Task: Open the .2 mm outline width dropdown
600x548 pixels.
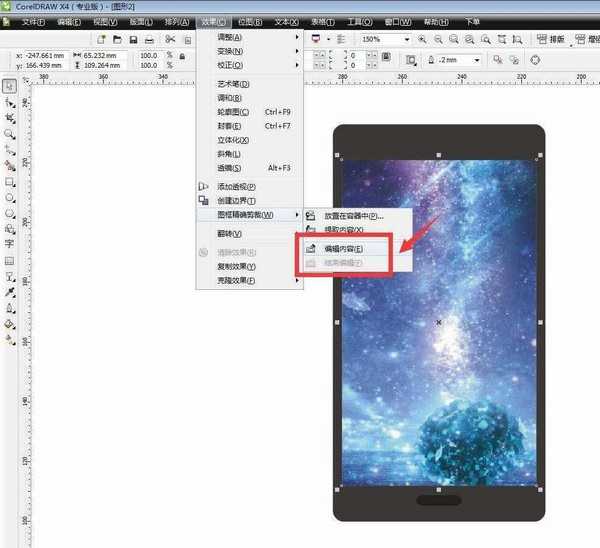Action: click(x=477, y=60)
